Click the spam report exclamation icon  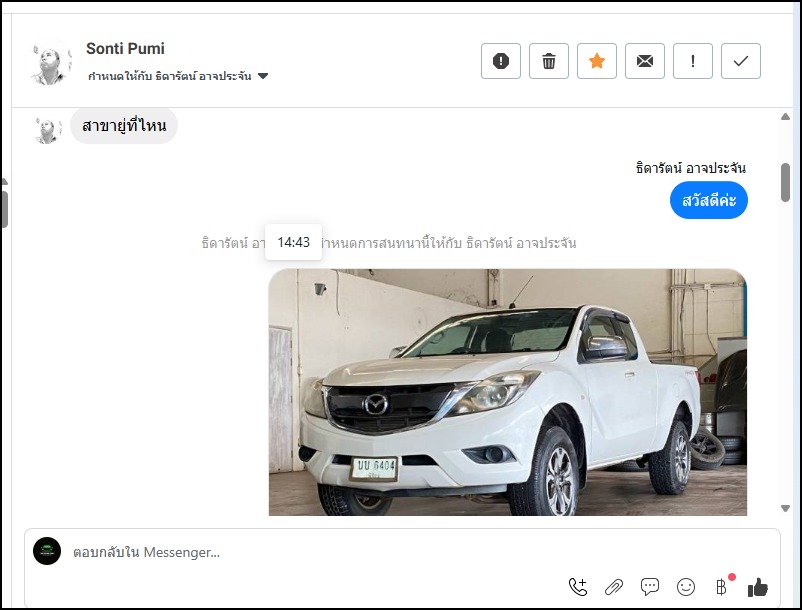[501, 61]
